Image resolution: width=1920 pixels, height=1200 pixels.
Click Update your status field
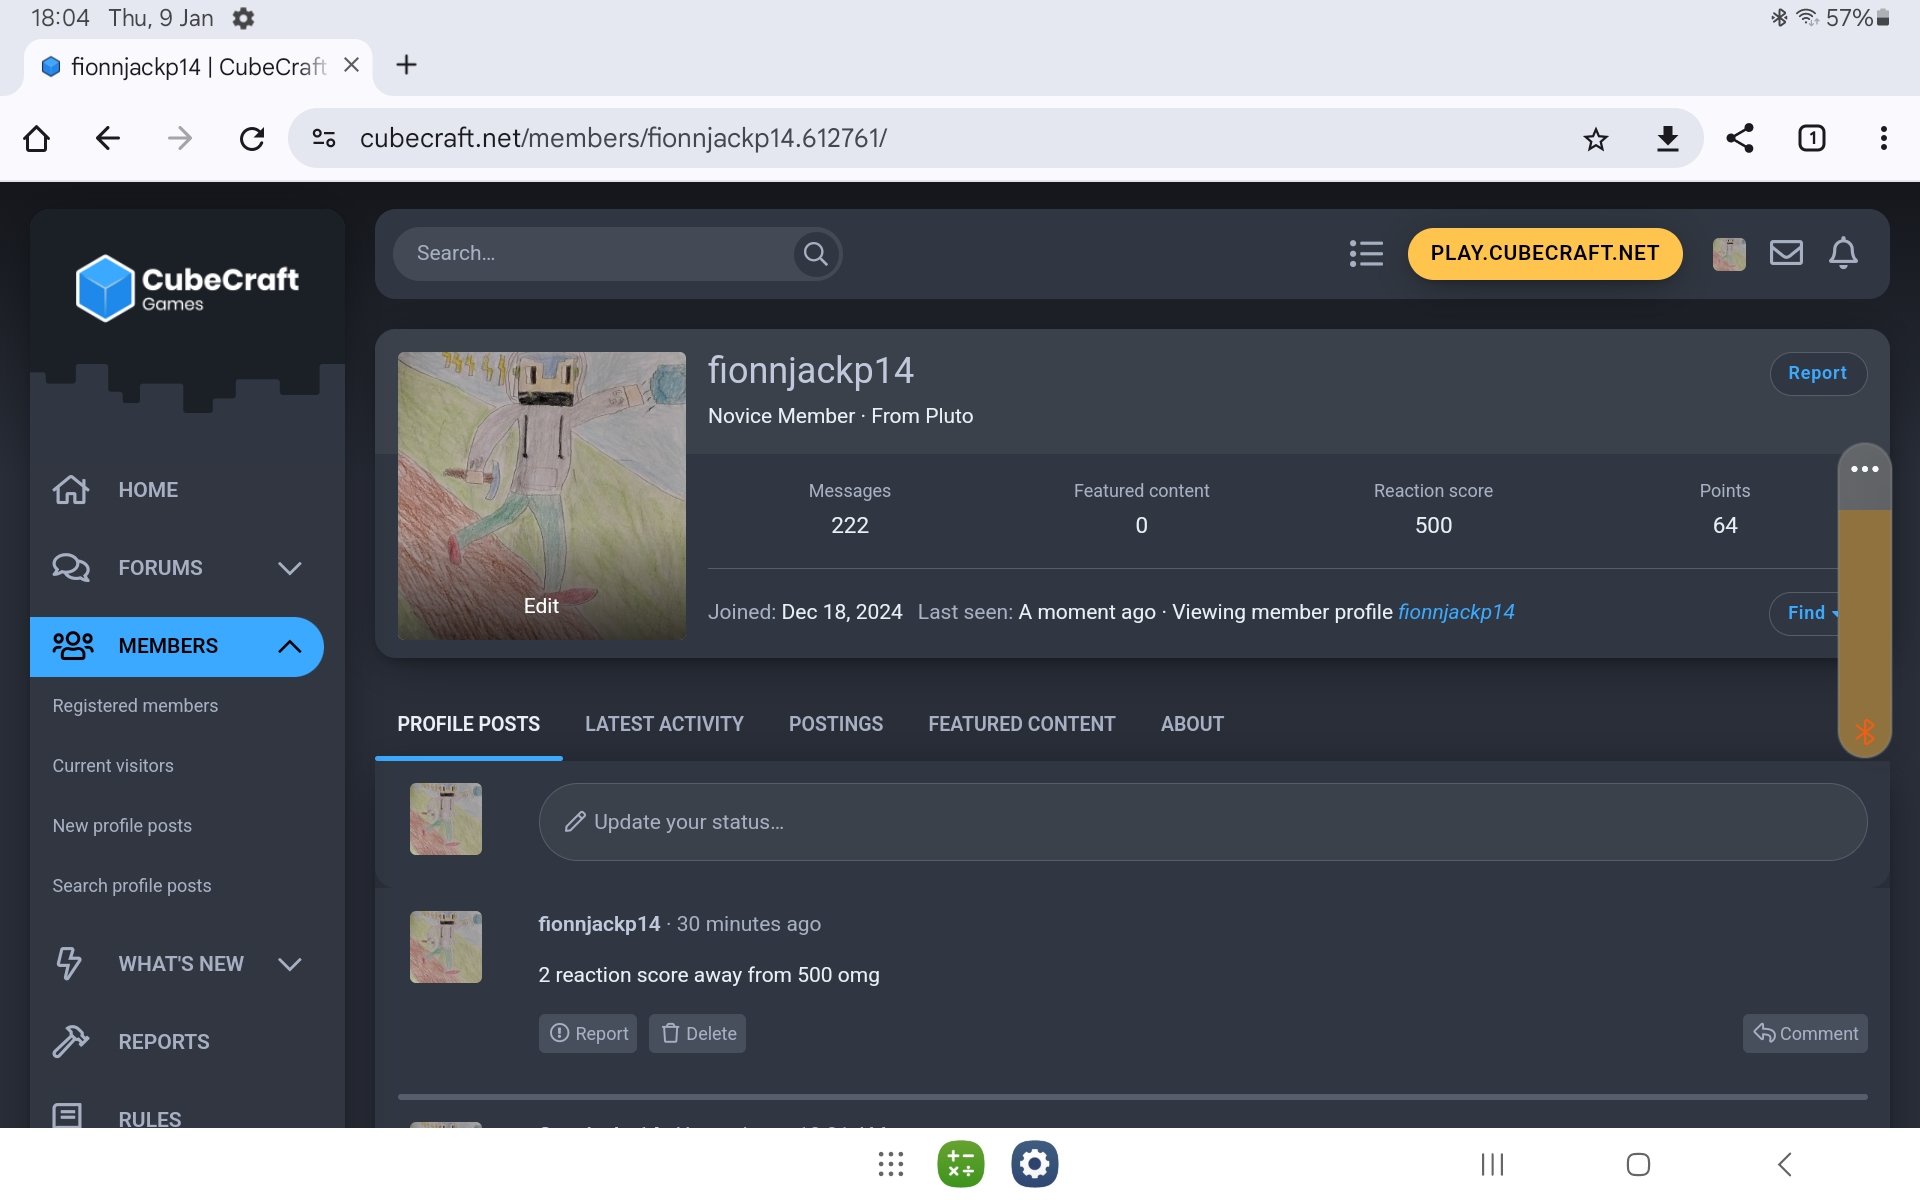1202,822
